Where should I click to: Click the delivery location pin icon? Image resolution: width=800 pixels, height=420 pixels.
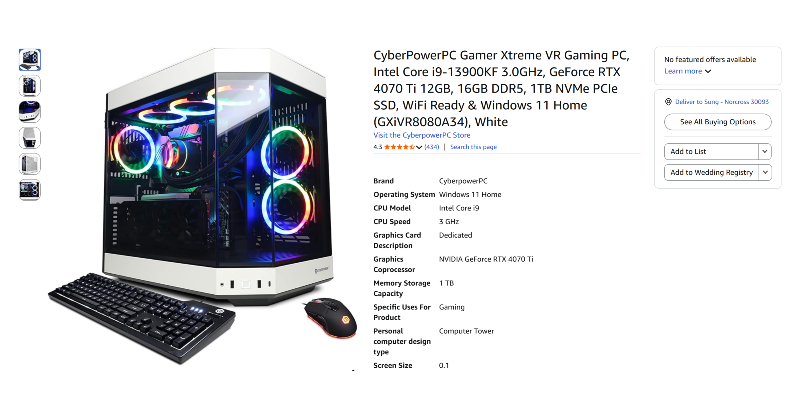point(668,102)
